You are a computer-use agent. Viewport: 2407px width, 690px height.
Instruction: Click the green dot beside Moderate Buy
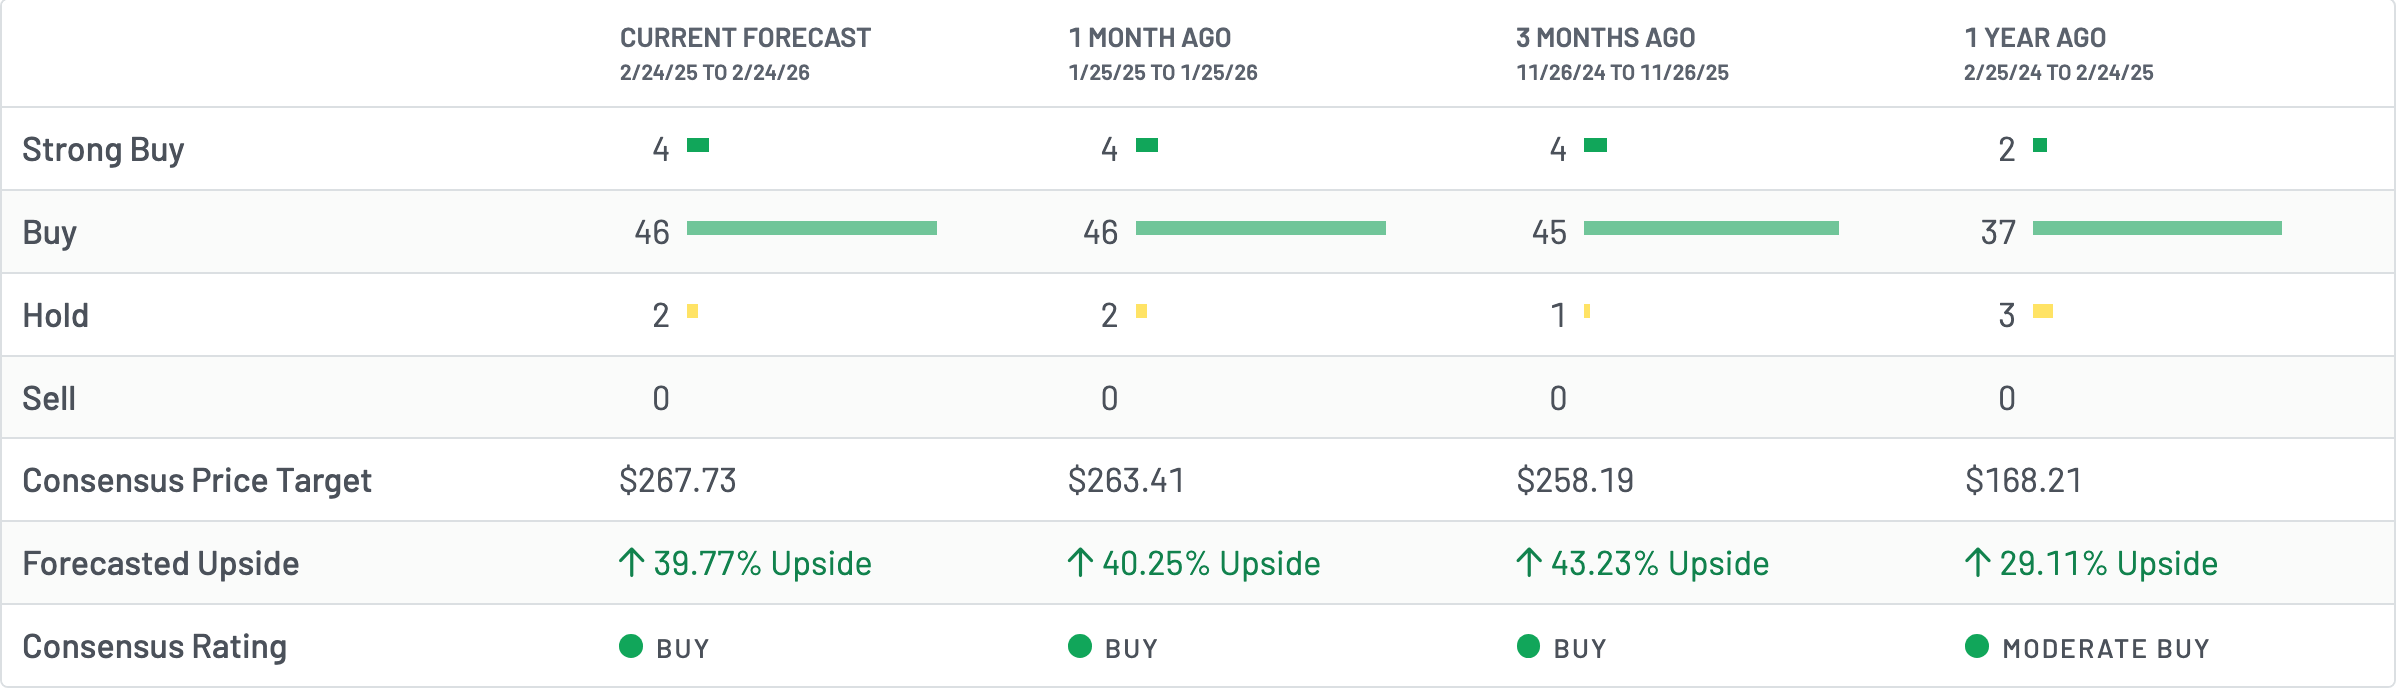click(x=1977, y=646)
